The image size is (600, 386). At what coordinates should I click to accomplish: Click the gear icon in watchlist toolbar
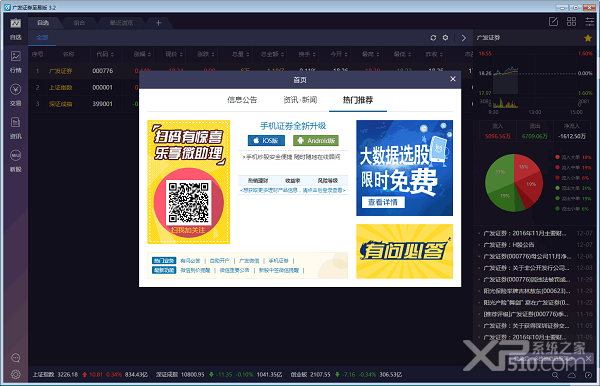(445, 37)
